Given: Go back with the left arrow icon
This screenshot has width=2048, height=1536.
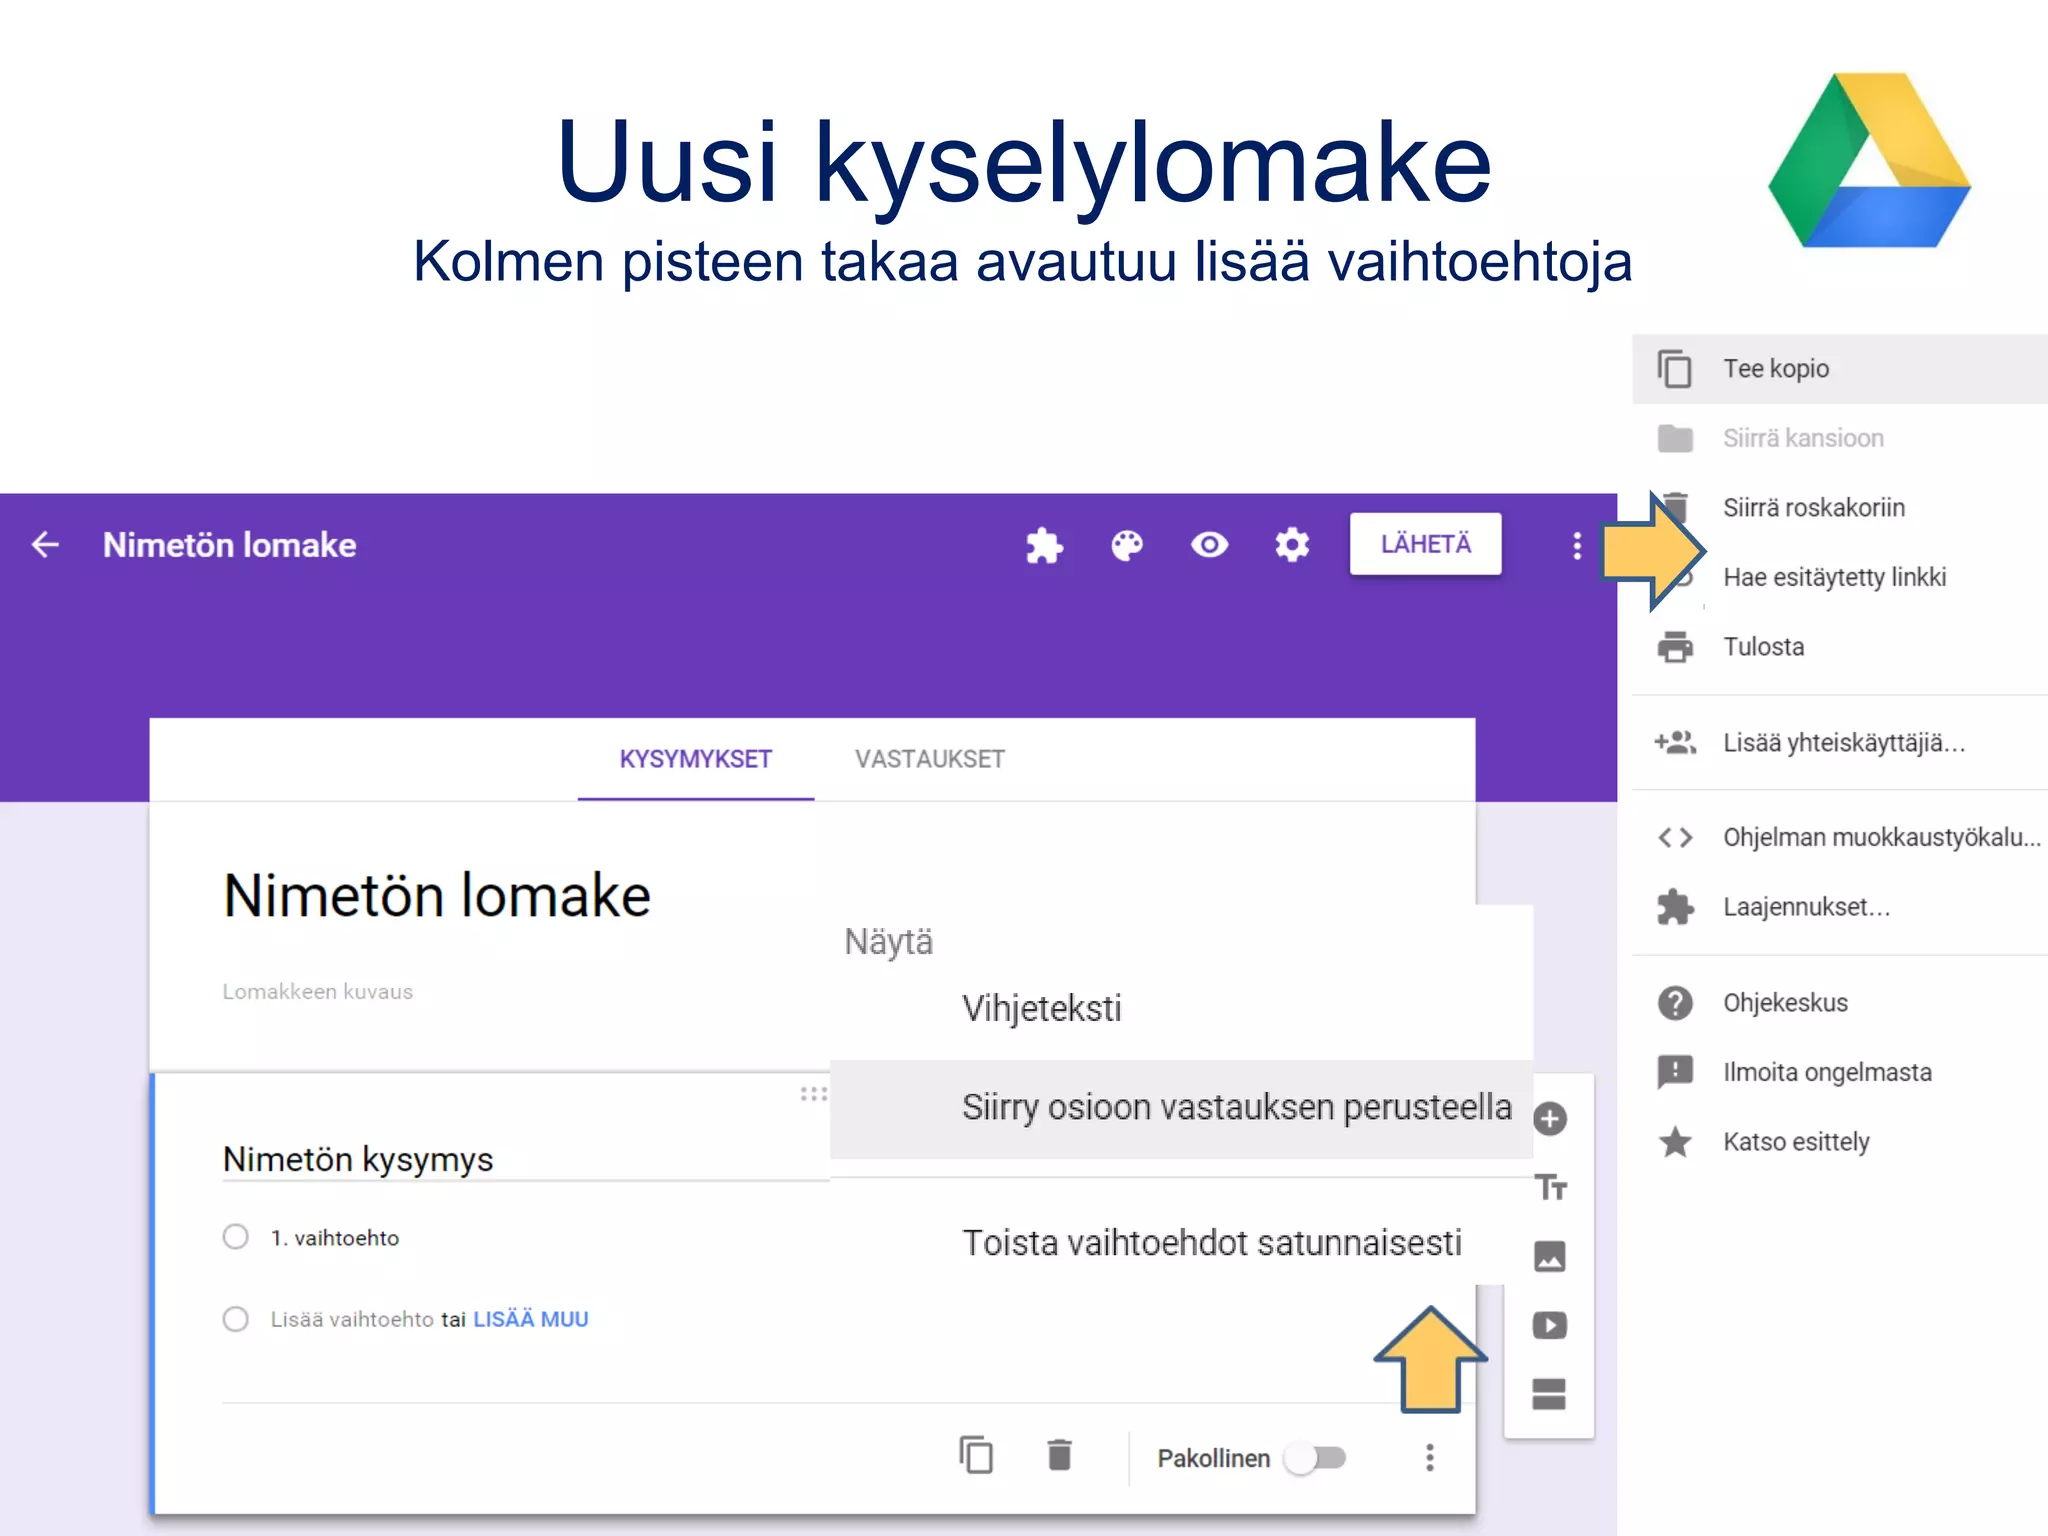Looking at the screenshot, I should [46, 545].
